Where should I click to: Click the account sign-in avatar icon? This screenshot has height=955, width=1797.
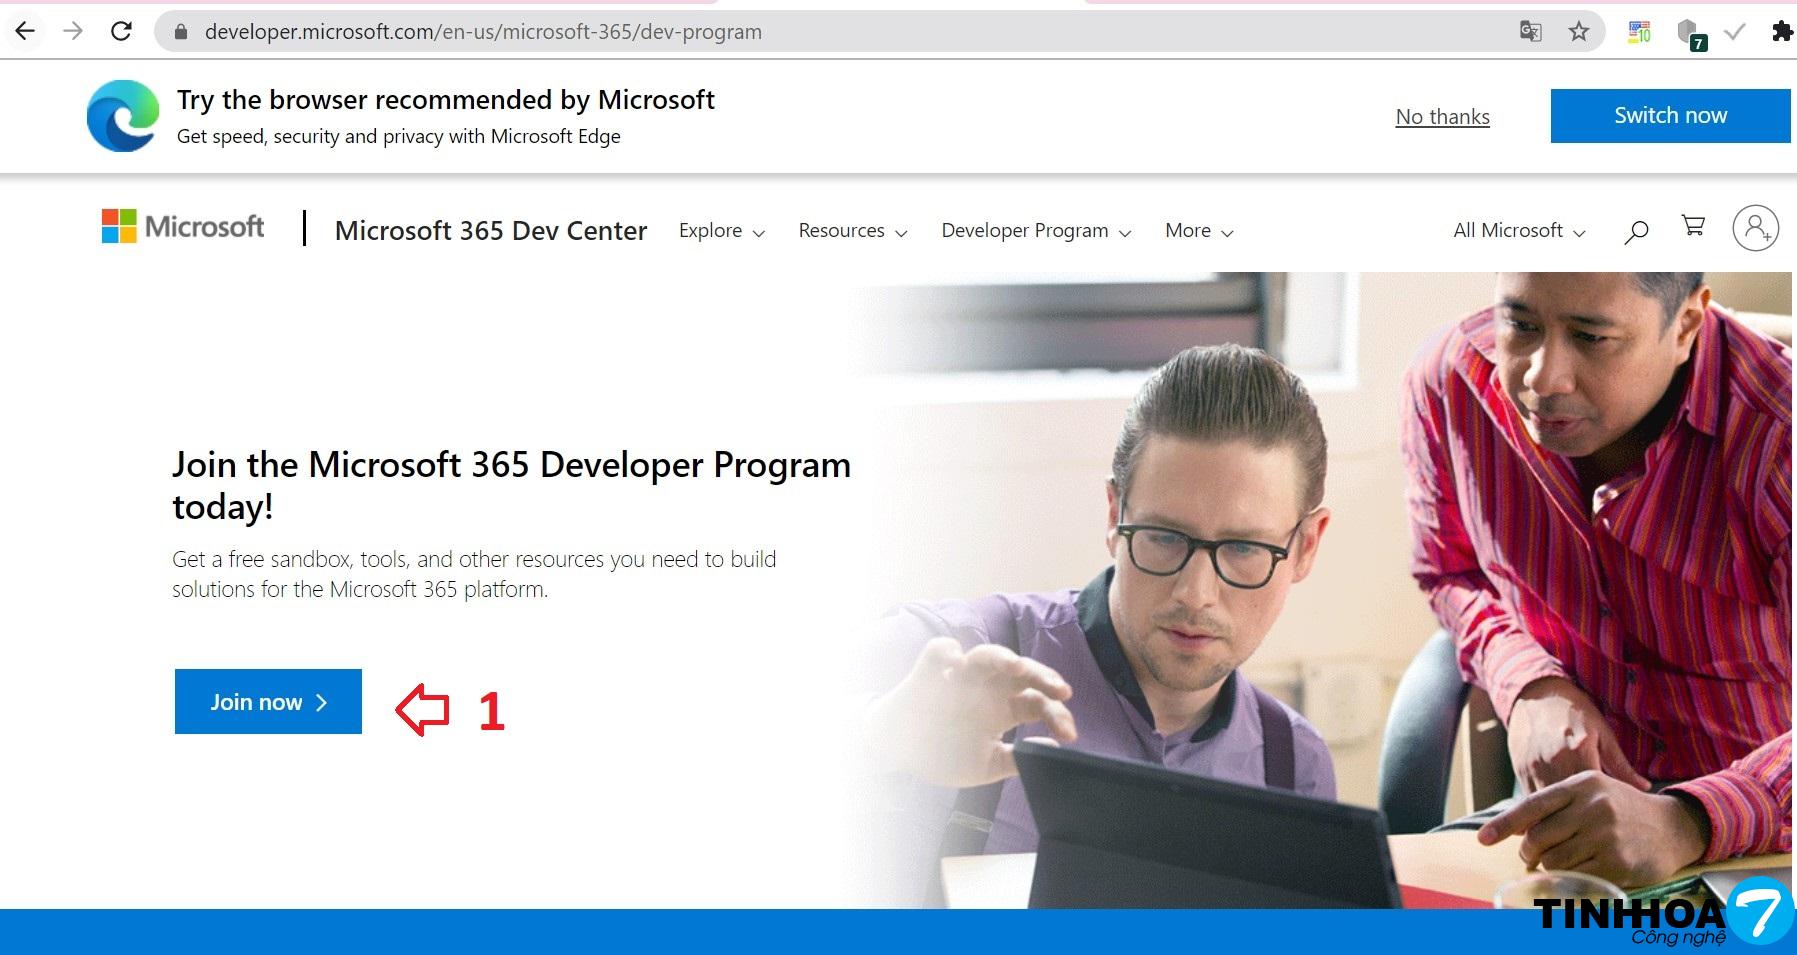[1755, 228]
